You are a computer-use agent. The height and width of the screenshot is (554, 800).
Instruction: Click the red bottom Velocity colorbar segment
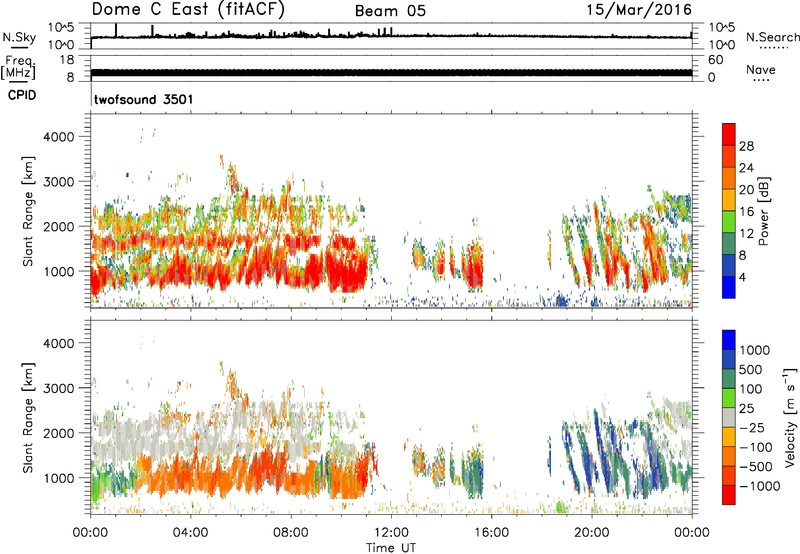(x=729, y=495)
